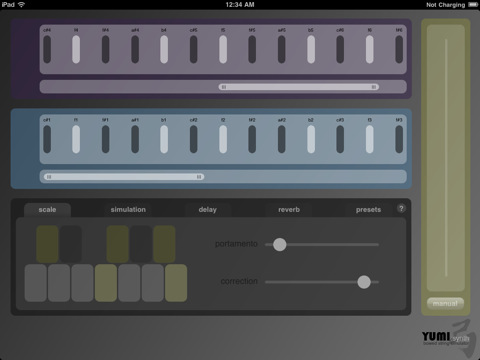The height and width of the screenshot is (360, 480).
Task: Tap the f4 note bar on purple string
Action: click(76, 49)
